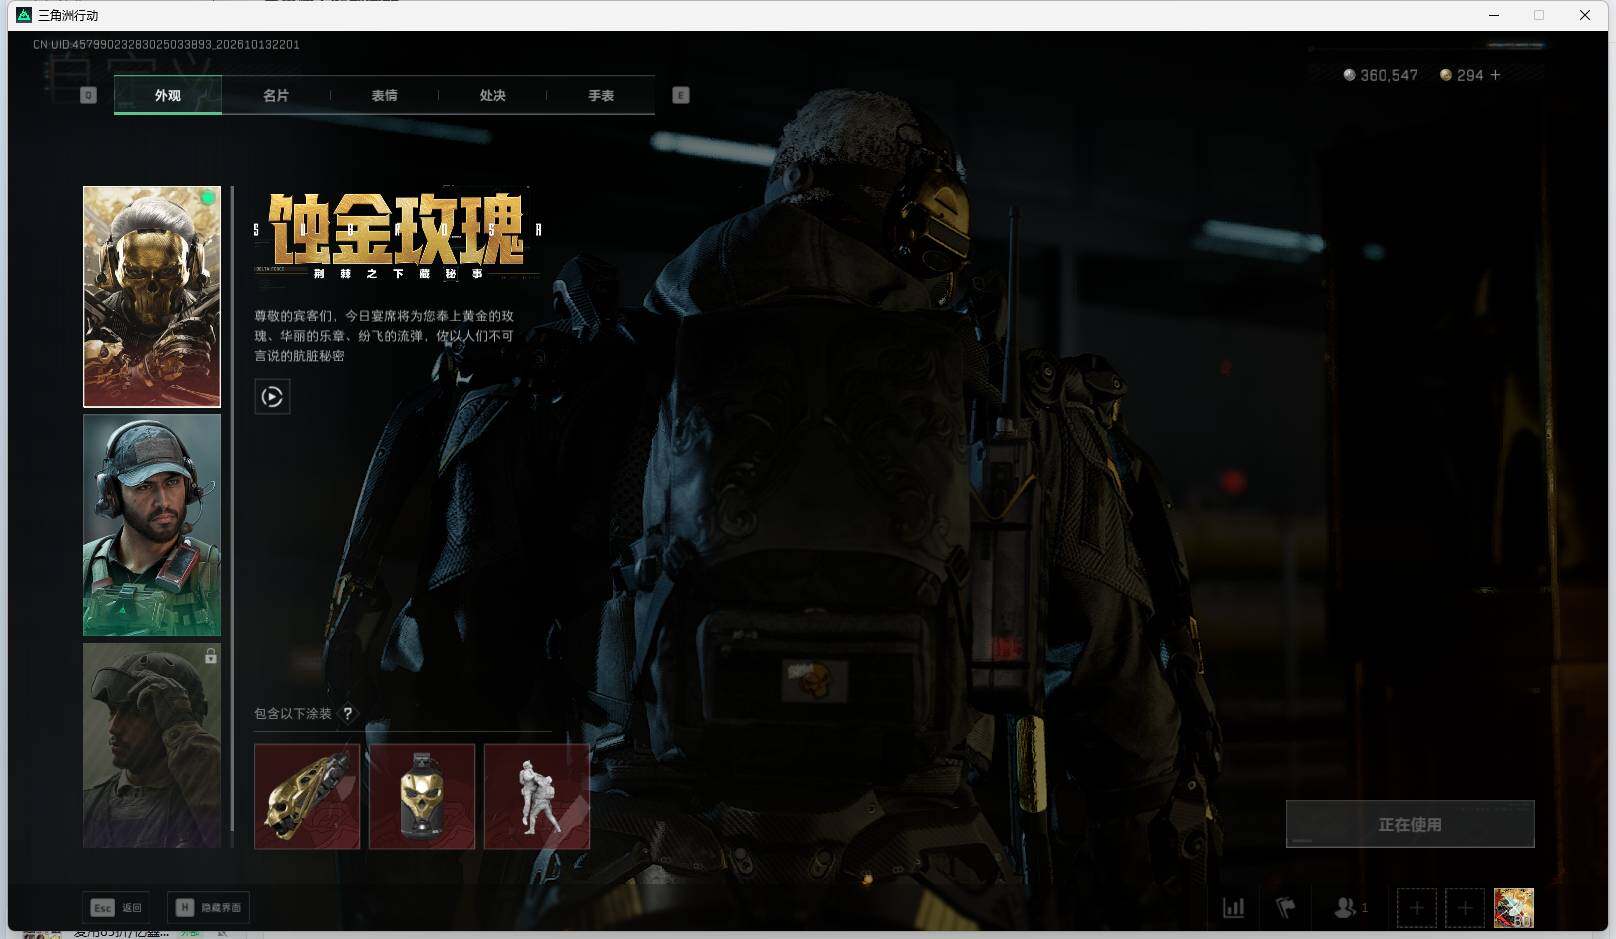Click the 360,547 silver currency balance
Image resolution: width=1616 pixels, height=939 pixels.
pos(1380,75)
